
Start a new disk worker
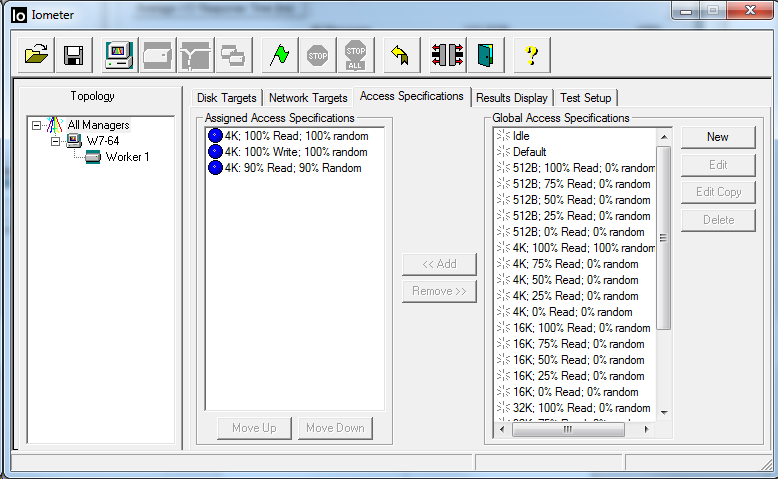[157, 55]
